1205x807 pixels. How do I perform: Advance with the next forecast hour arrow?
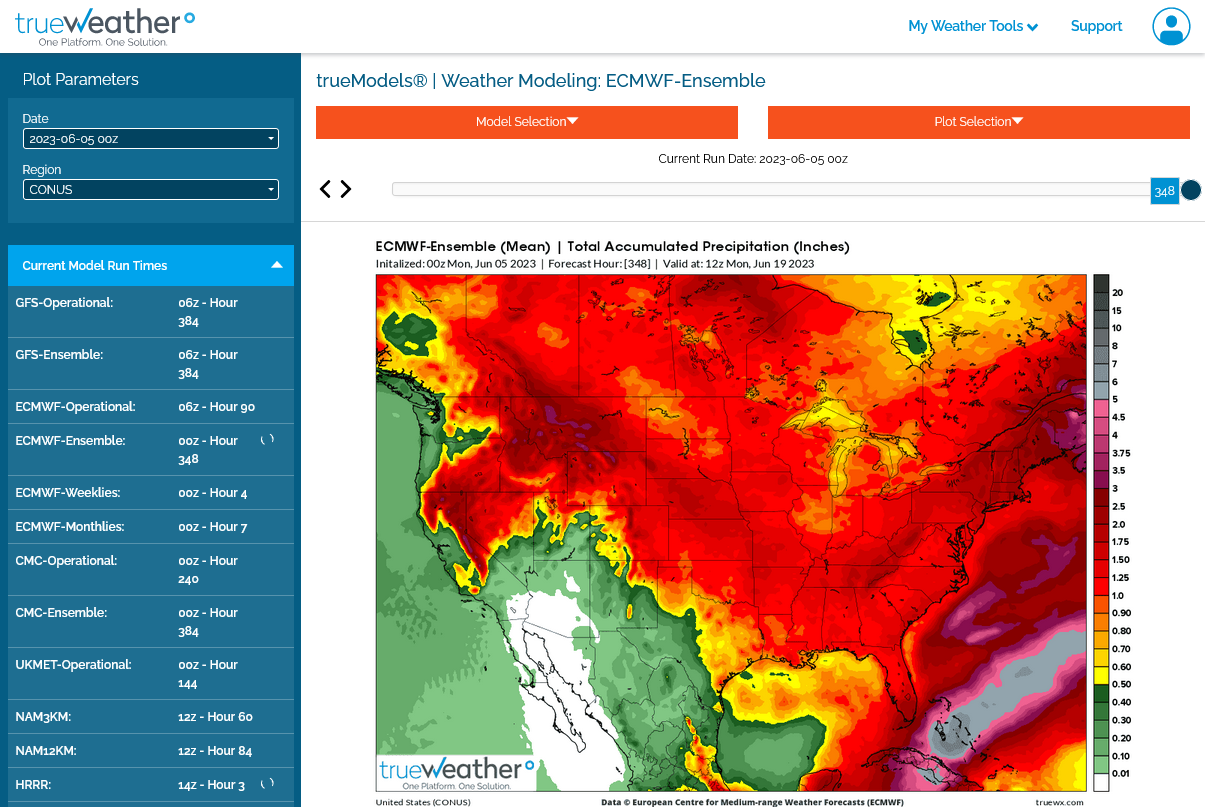point(346,189)
